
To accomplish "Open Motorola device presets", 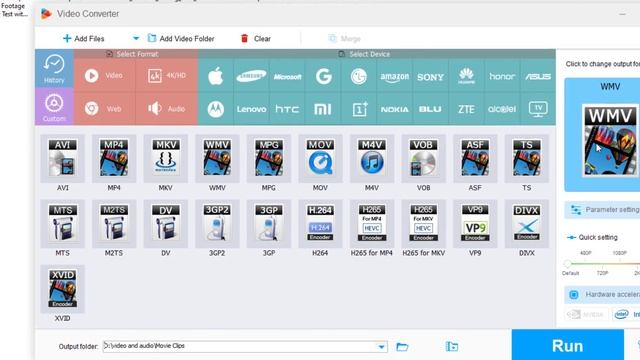I will click(216, 109).
